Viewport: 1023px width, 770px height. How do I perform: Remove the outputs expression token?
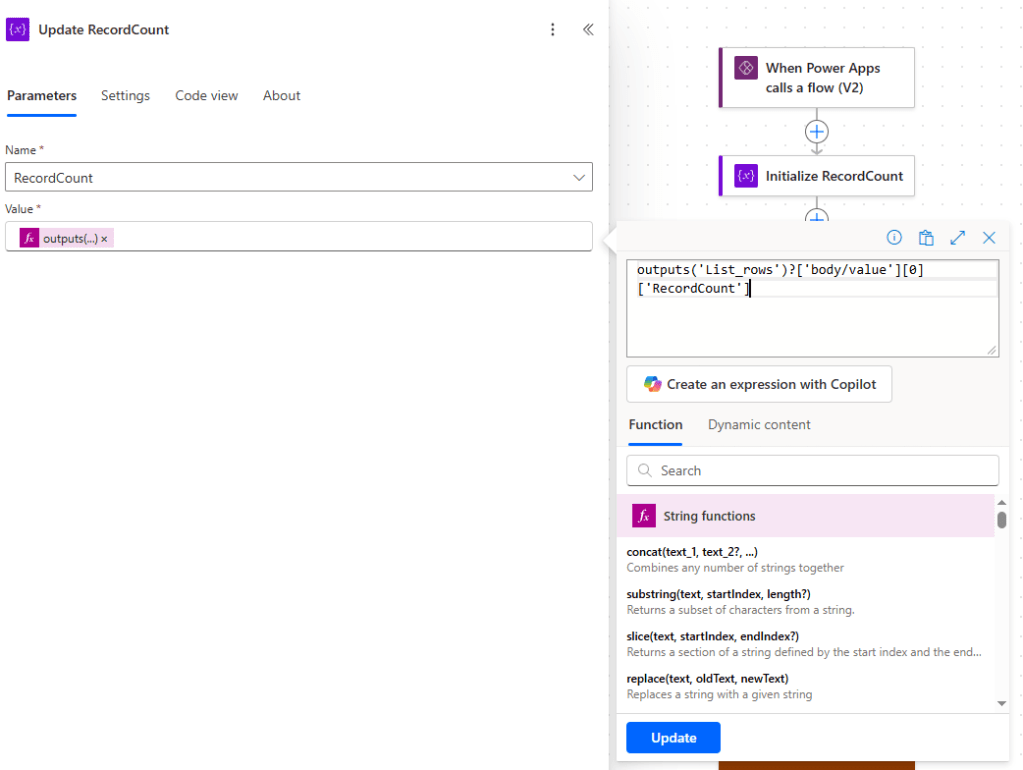click(x=103, y=236)
